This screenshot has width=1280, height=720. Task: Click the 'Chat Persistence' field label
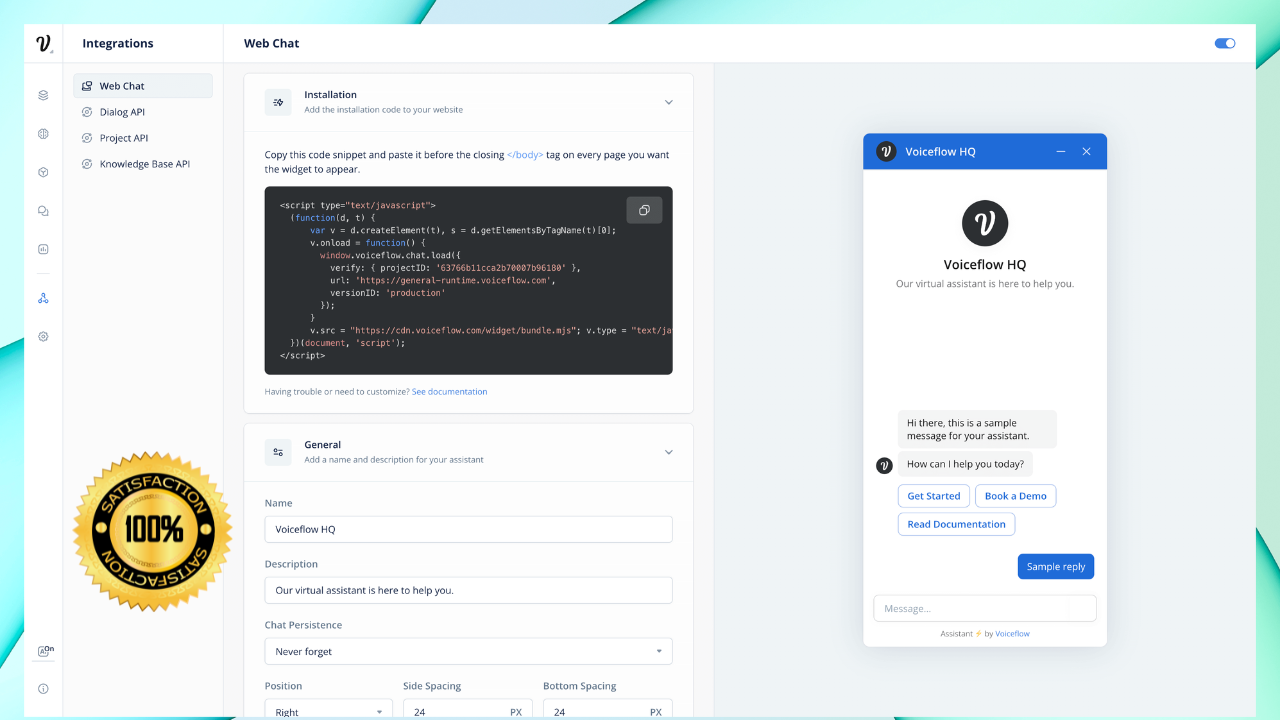point(303,625)
